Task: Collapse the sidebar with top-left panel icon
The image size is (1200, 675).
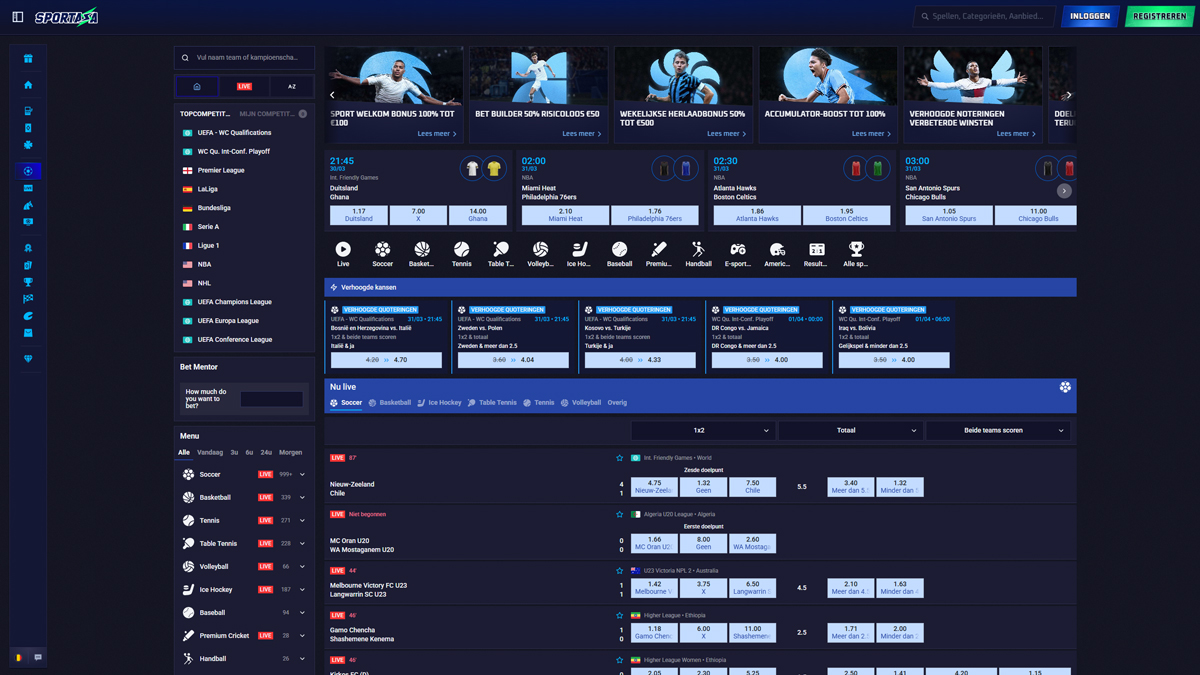Action: click(x=18, y=17)
